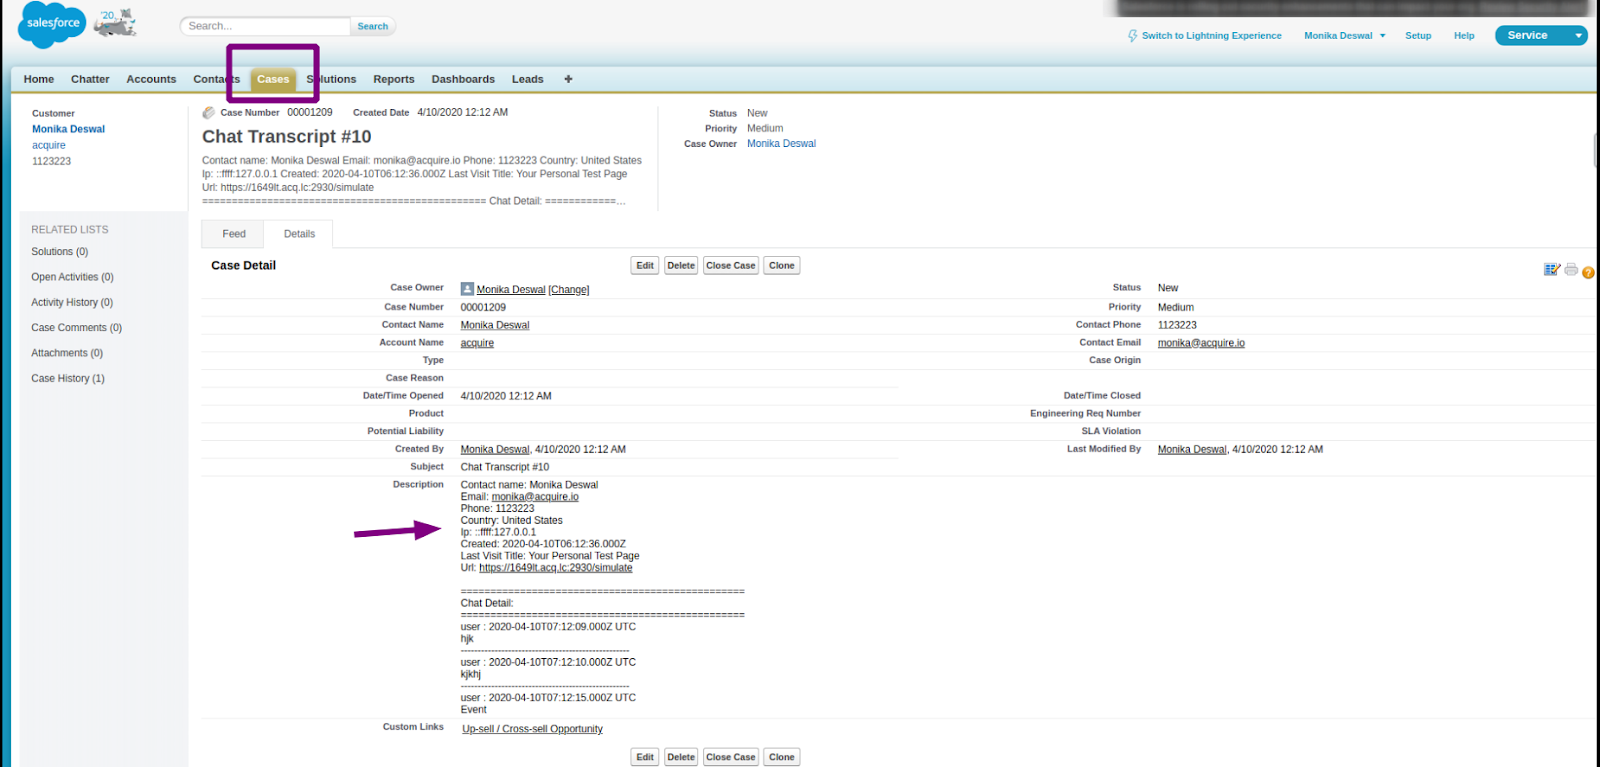The width and height of the screenshot is (1600, 767).
Task: Open Created By Monika Deswal link
Action: click(x=495, y=450)
